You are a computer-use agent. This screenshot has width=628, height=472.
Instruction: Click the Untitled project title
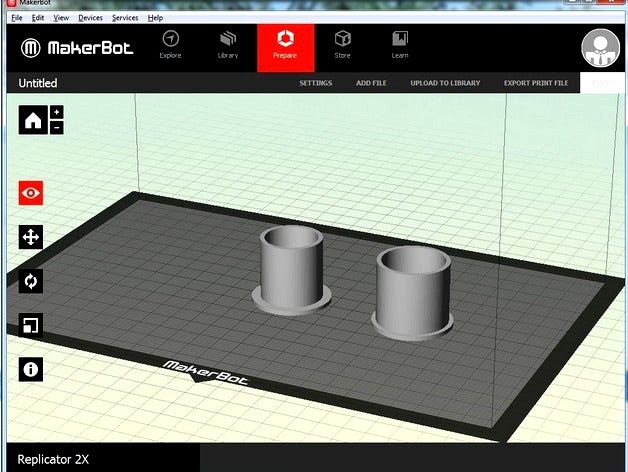[38, 83]
